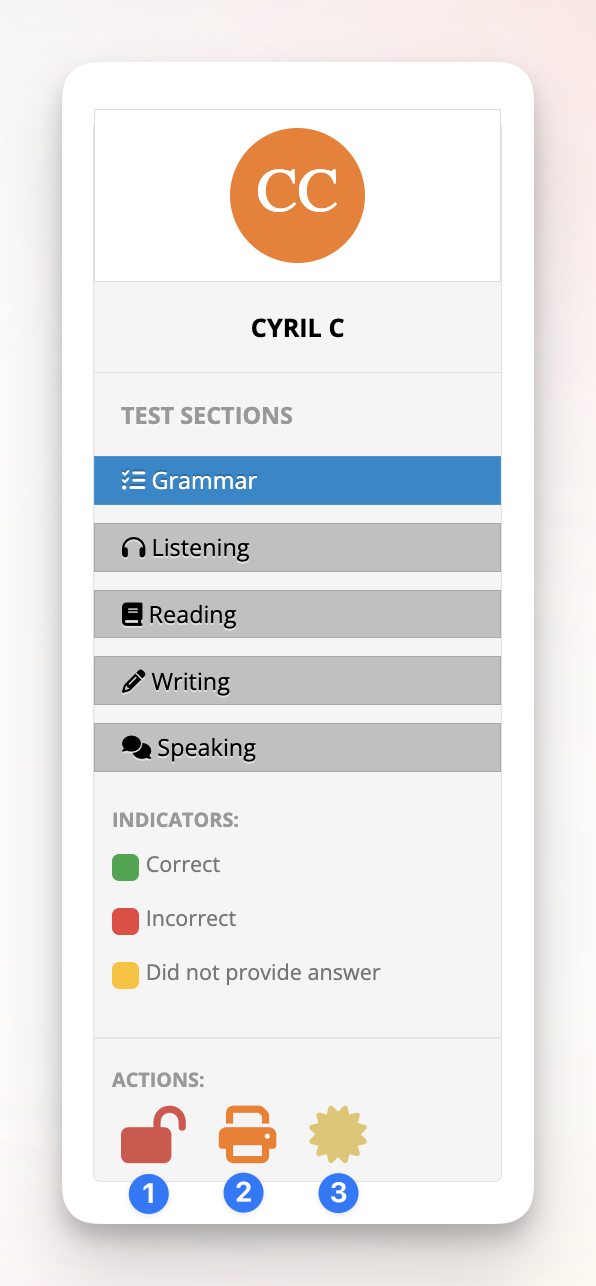The width and height of the screenshot is (596, 1286).
Task: Click the CYRIL C name label
Action: pyautogui.click(x=297, y=327)
